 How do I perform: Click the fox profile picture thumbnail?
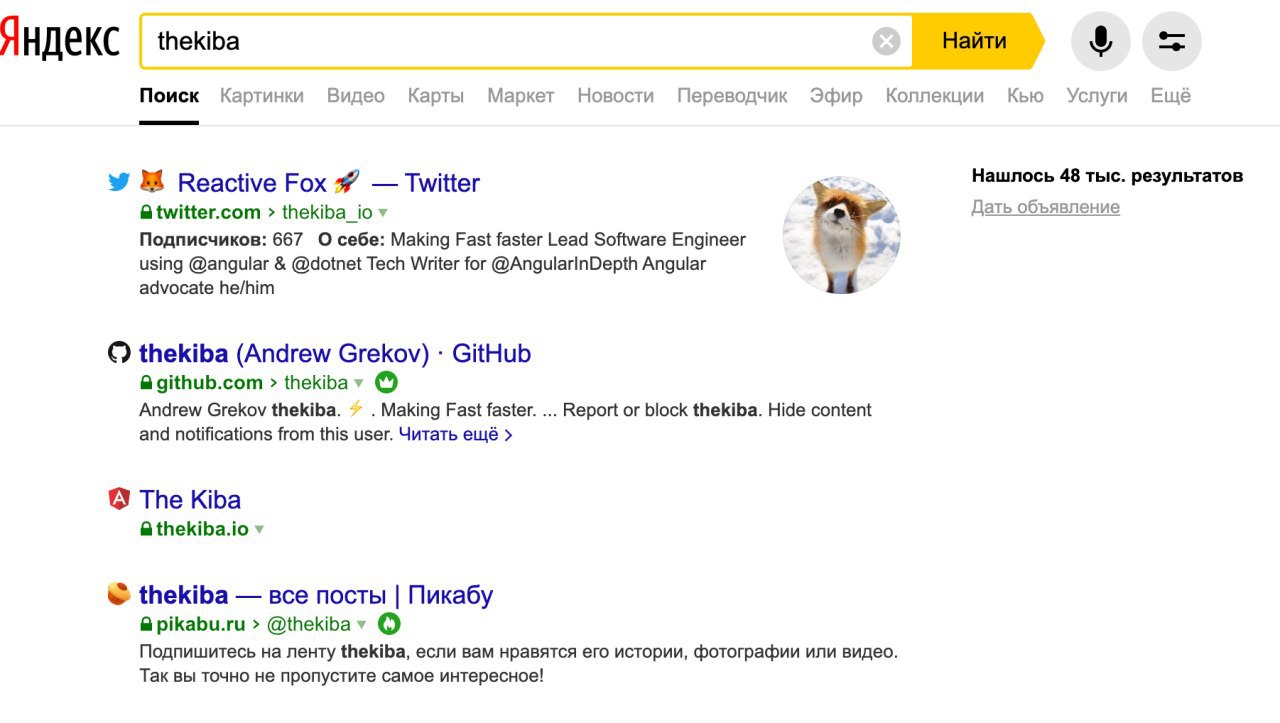point(841,235)
